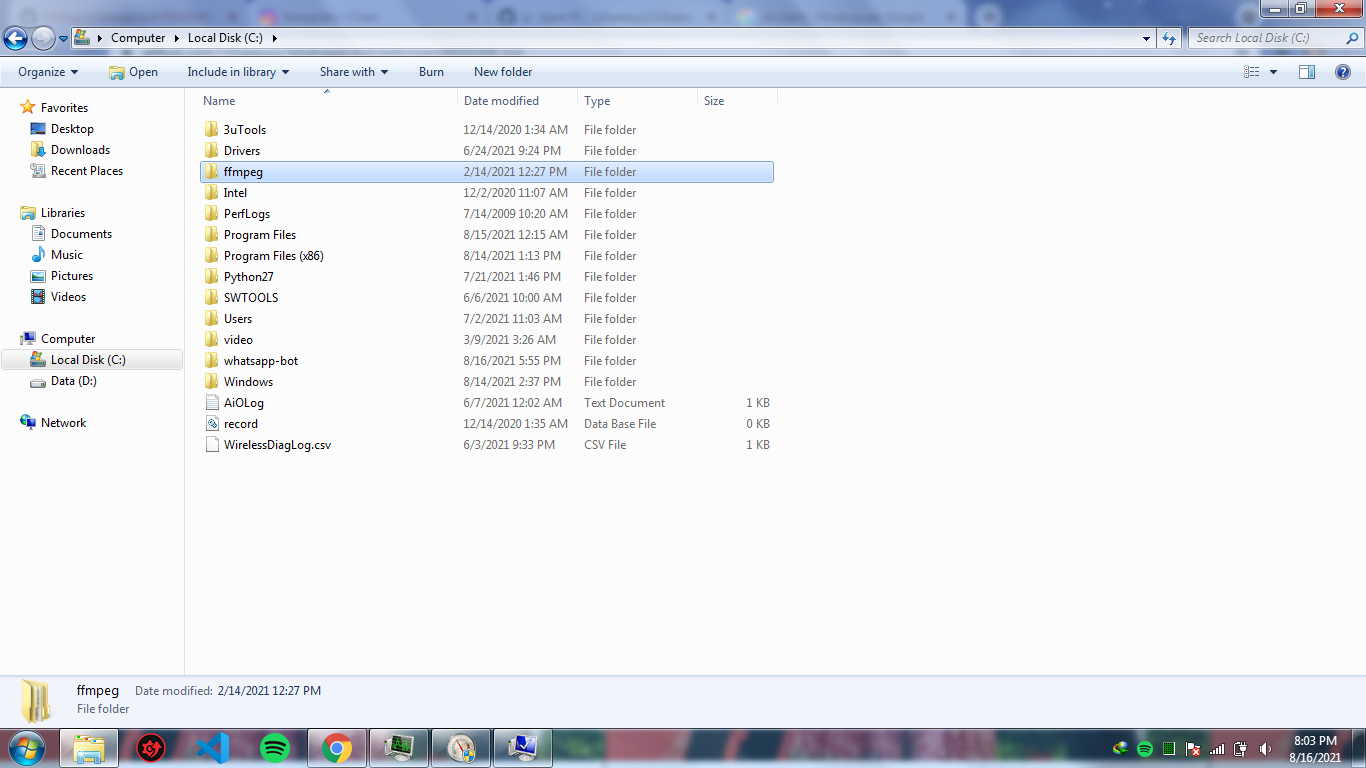Image resolution: width=1366 pixels, height=768 pixels.
Task: Select Downloads under Favorites
Action: point(80,150)
